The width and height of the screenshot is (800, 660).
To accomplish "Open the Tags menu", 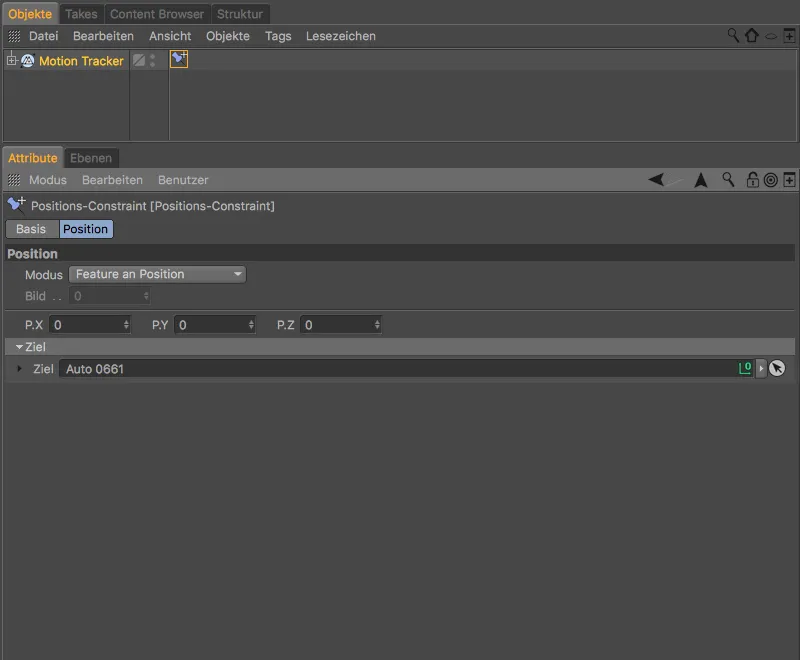I will pos(278,36).
